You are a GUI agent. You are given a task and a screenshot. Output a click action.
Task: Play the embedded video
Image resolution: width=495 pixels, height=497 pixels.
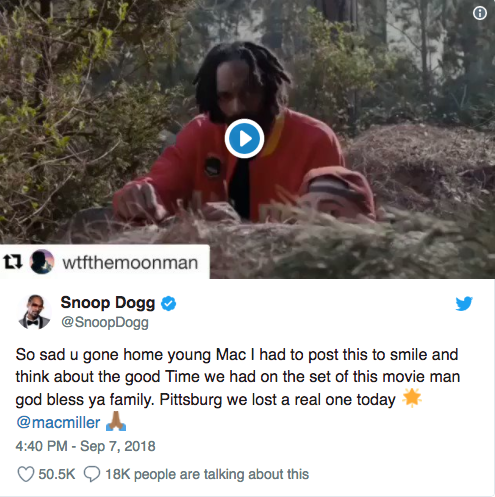click(x=244, y=138)
